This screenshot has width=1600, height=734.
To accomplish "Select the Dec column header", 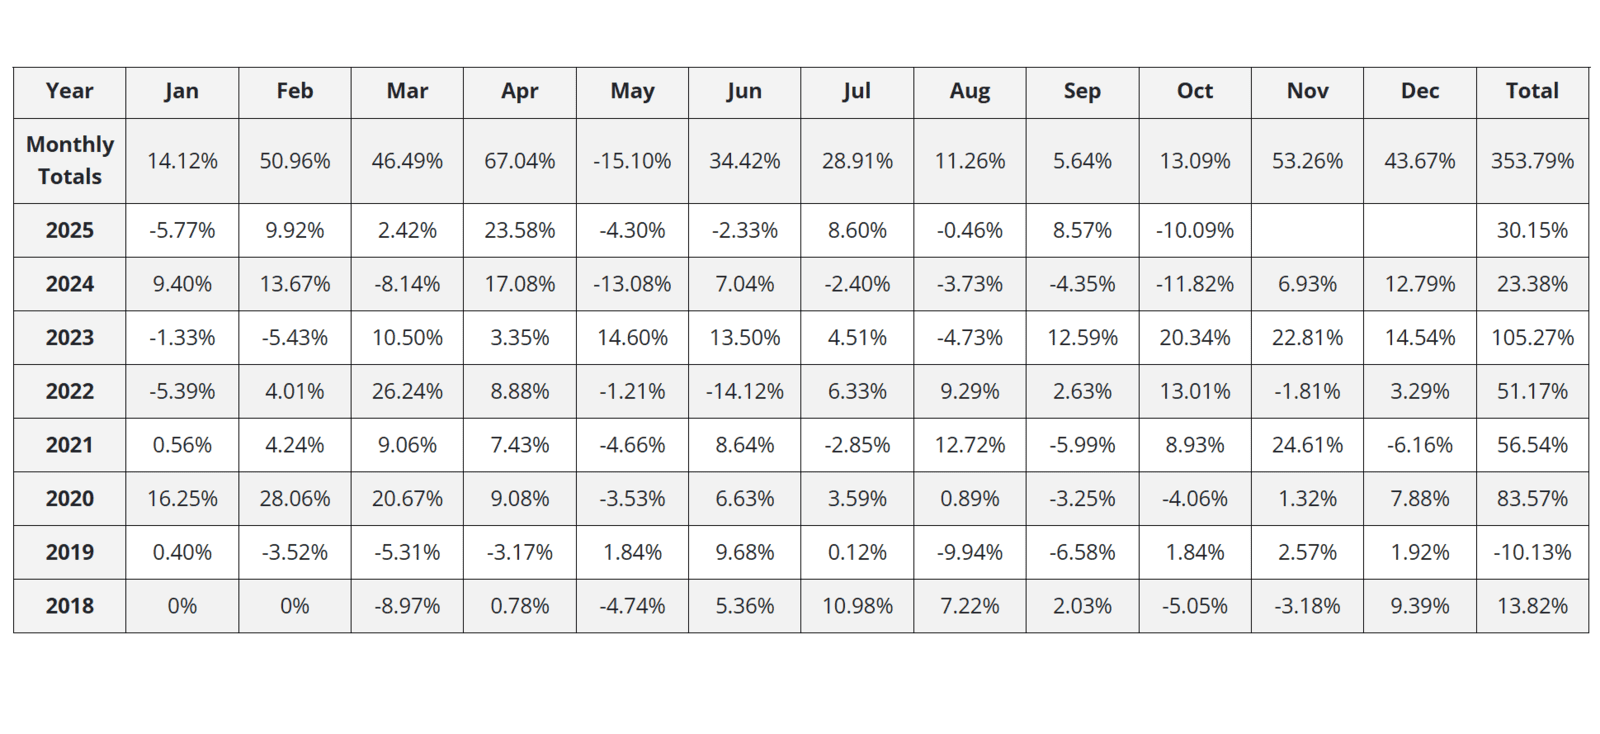I will (1419, 91).
